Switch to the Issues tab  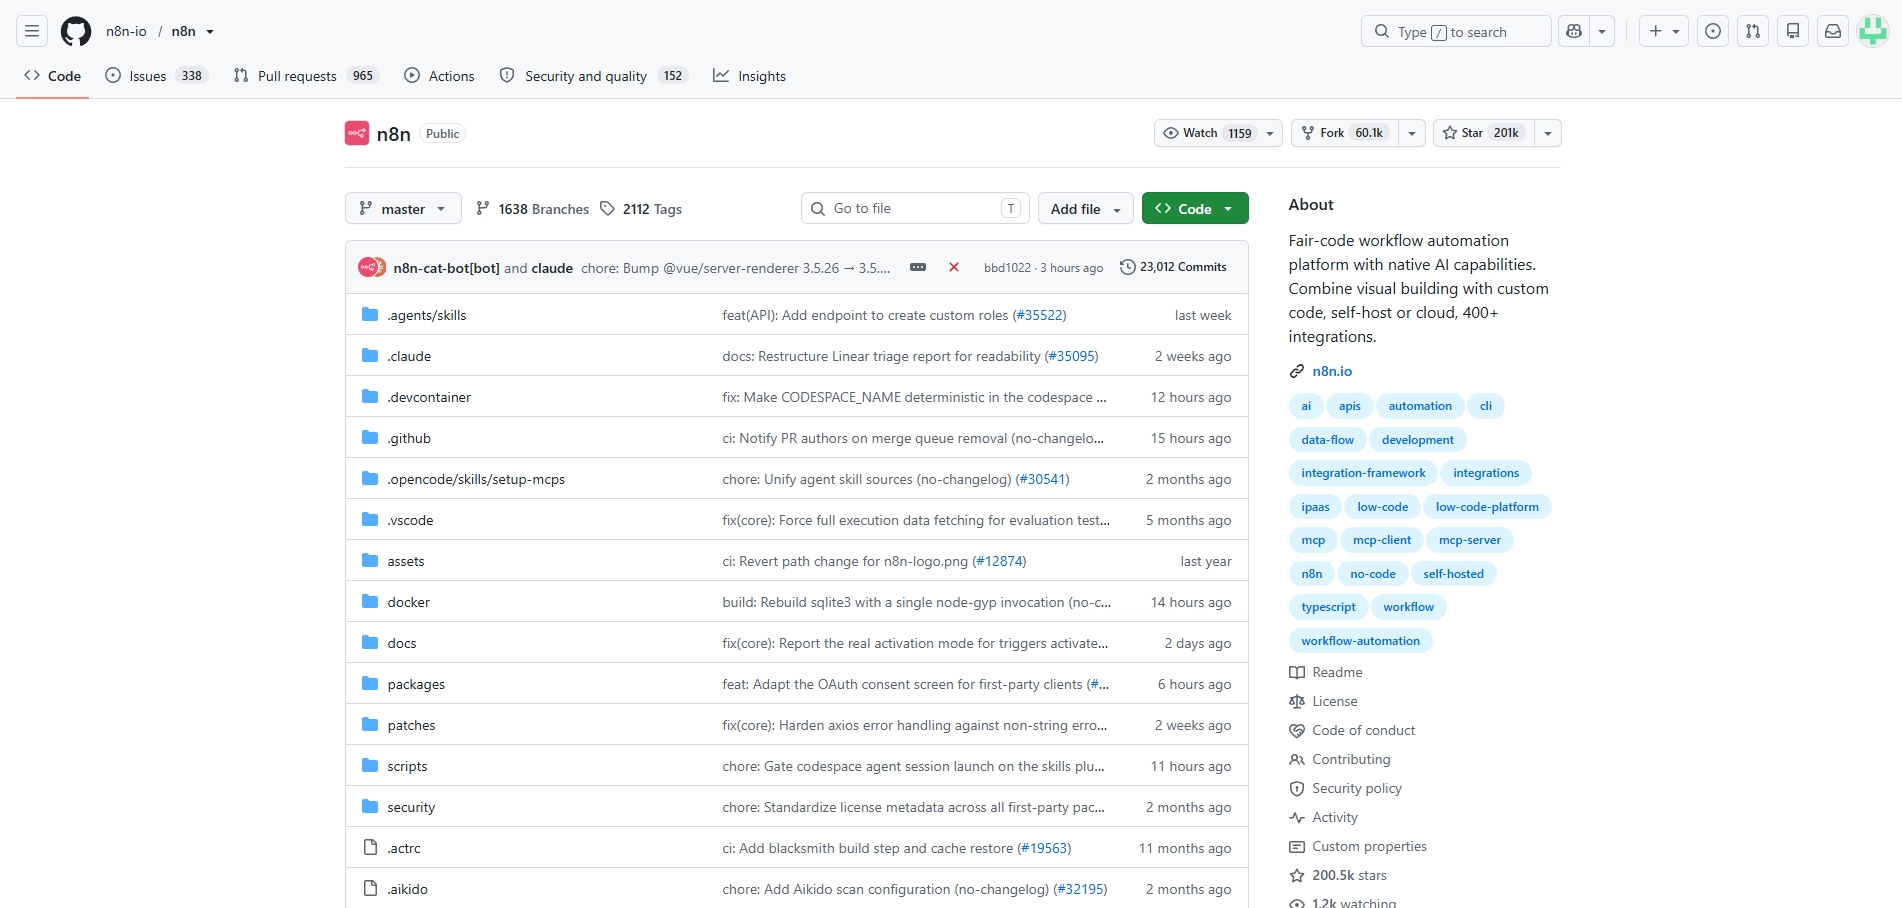pyautogui.click(x=156, y=76)
